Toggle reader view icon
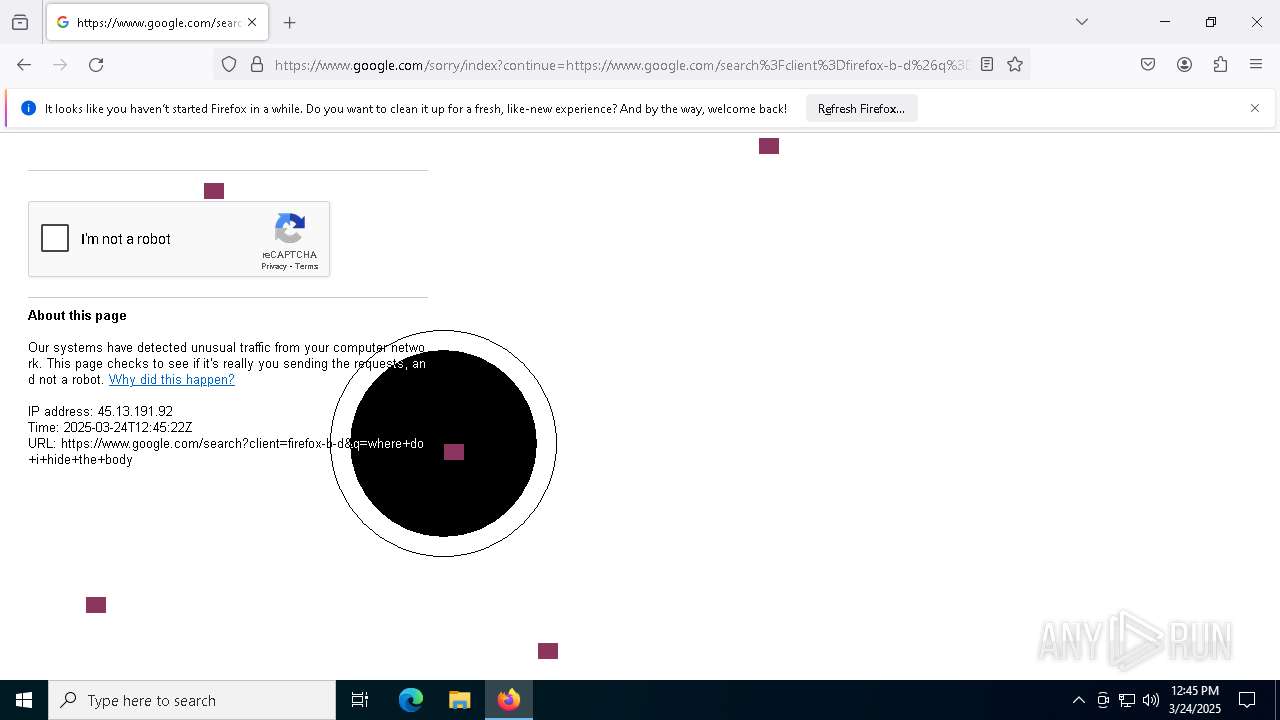This screenshot has height=720, width=1280. 987,65
